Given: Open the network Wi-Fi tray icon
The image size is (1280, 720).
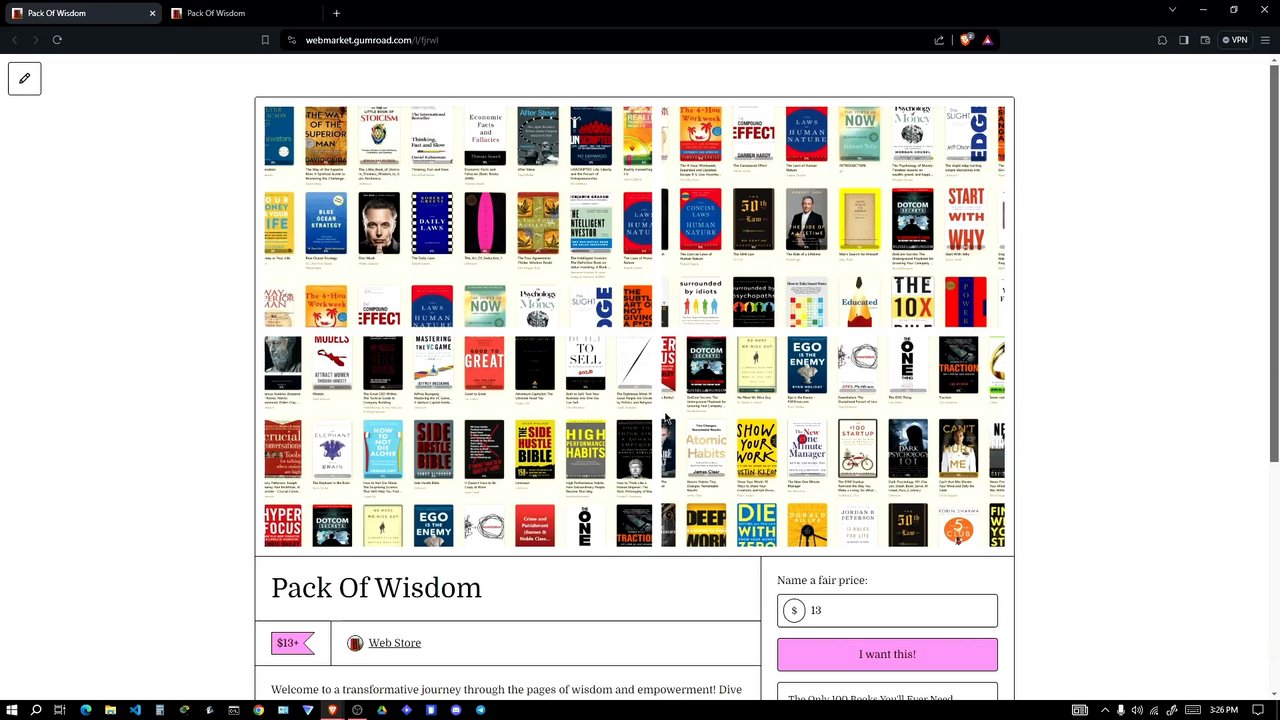Looking at the screenshot, I should pyautogui.click(x=1154, y=710).
